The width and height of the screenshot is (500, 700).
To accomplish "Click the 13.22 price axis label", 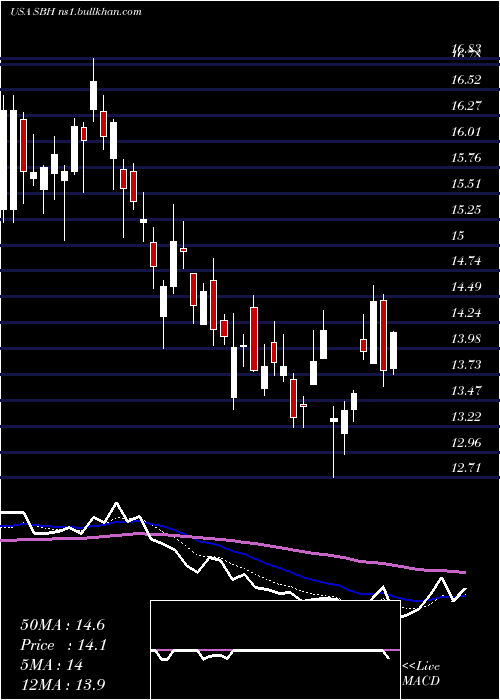I will (466, 417).
